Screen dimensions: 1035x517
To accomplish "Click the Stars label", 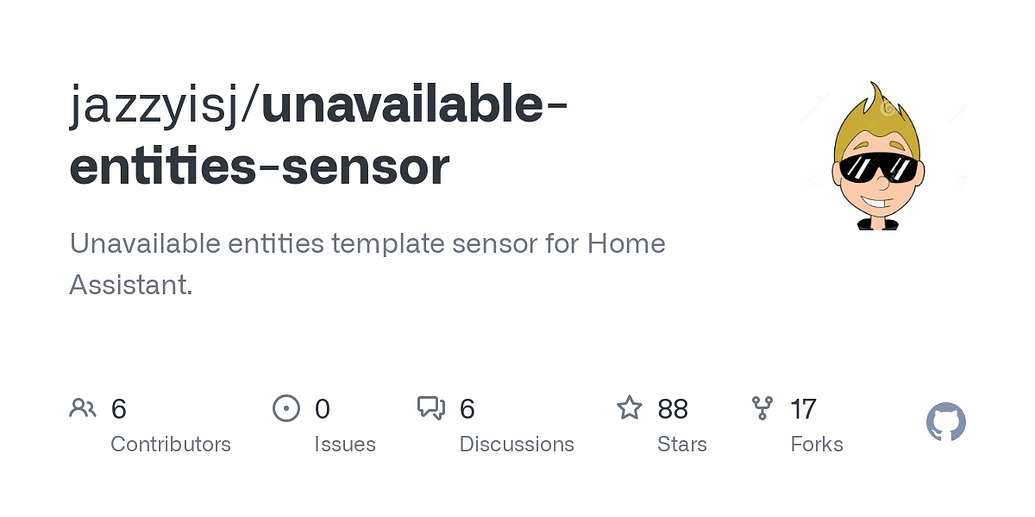I will [682, 444].
